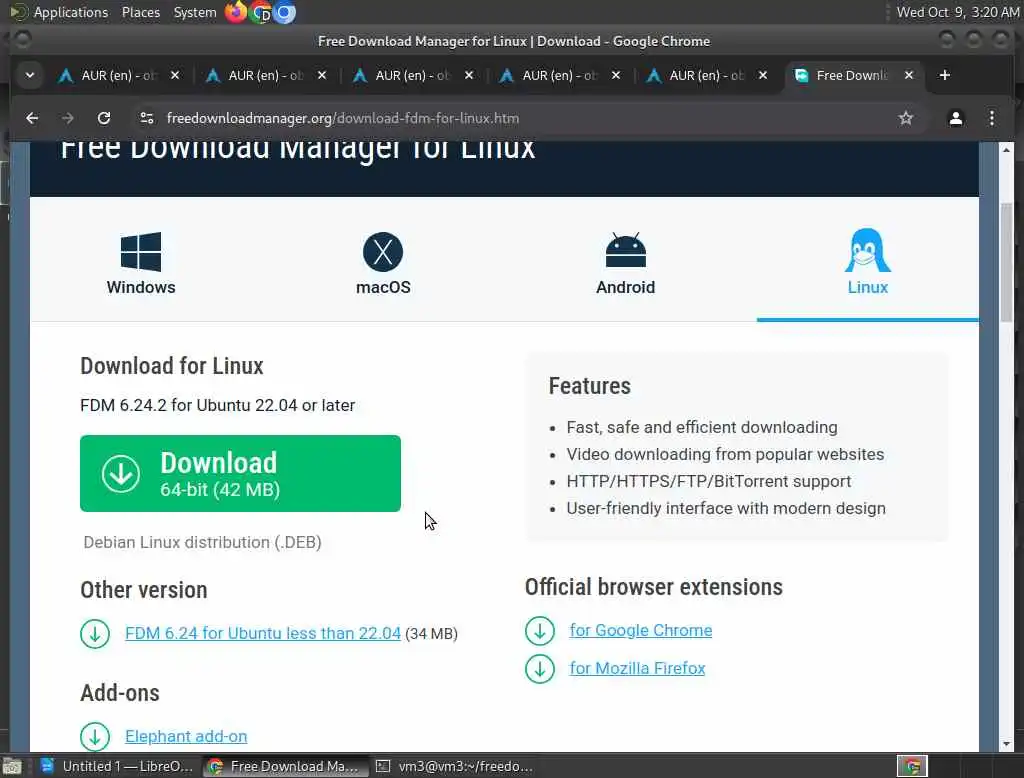
Task: Open the Places menu
Action: point(140,12)
